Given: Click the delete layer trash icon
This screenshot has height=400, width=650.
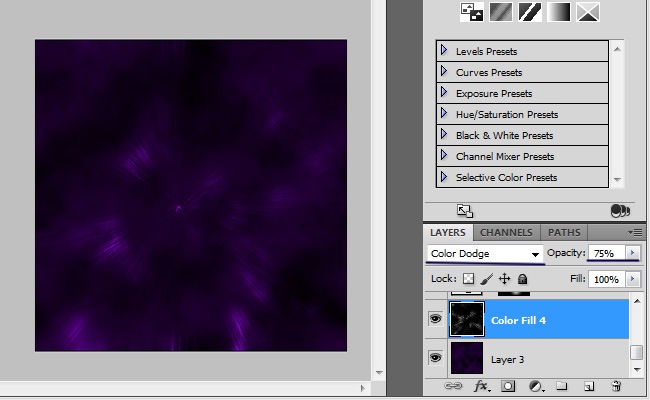Looking at the screenshot, I should (x=616, y=386).
